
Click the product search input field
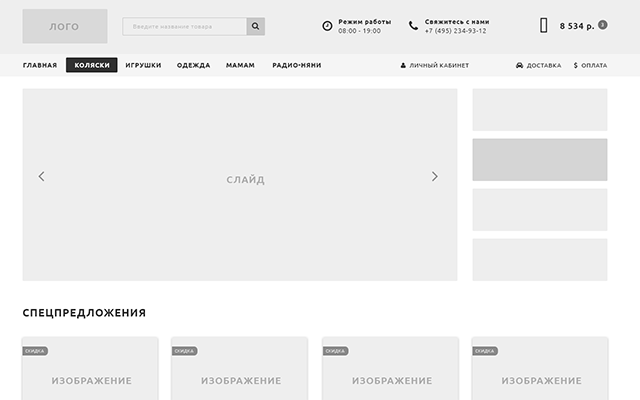[x=184, y=27]
